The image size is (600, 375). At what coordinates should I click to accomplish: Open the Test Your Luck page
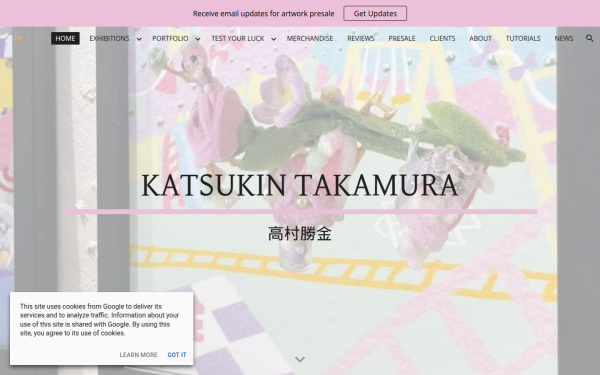point(238,38)
